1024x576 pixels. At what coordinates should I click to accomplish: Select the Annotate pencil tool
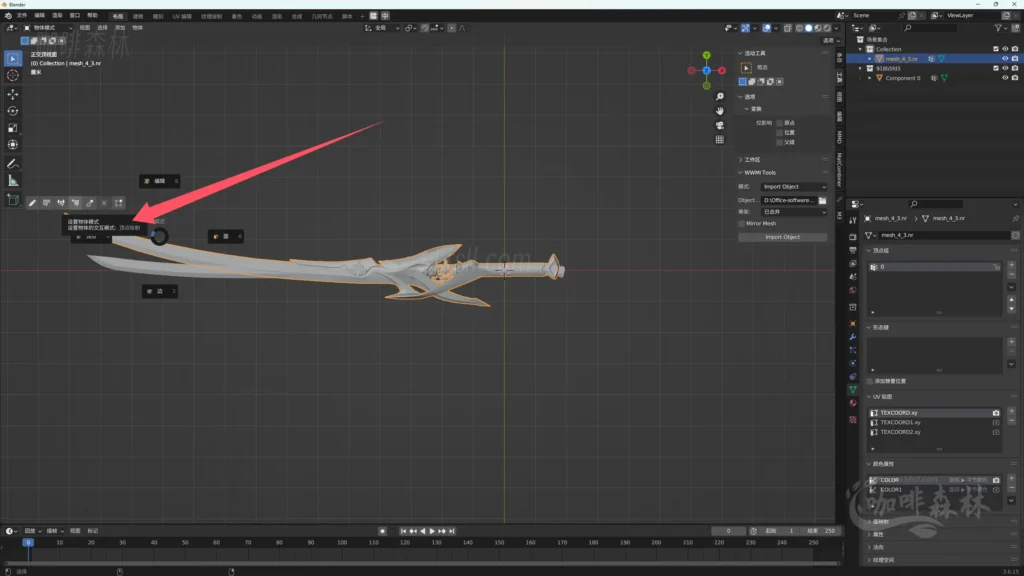[x=13, y=163]
